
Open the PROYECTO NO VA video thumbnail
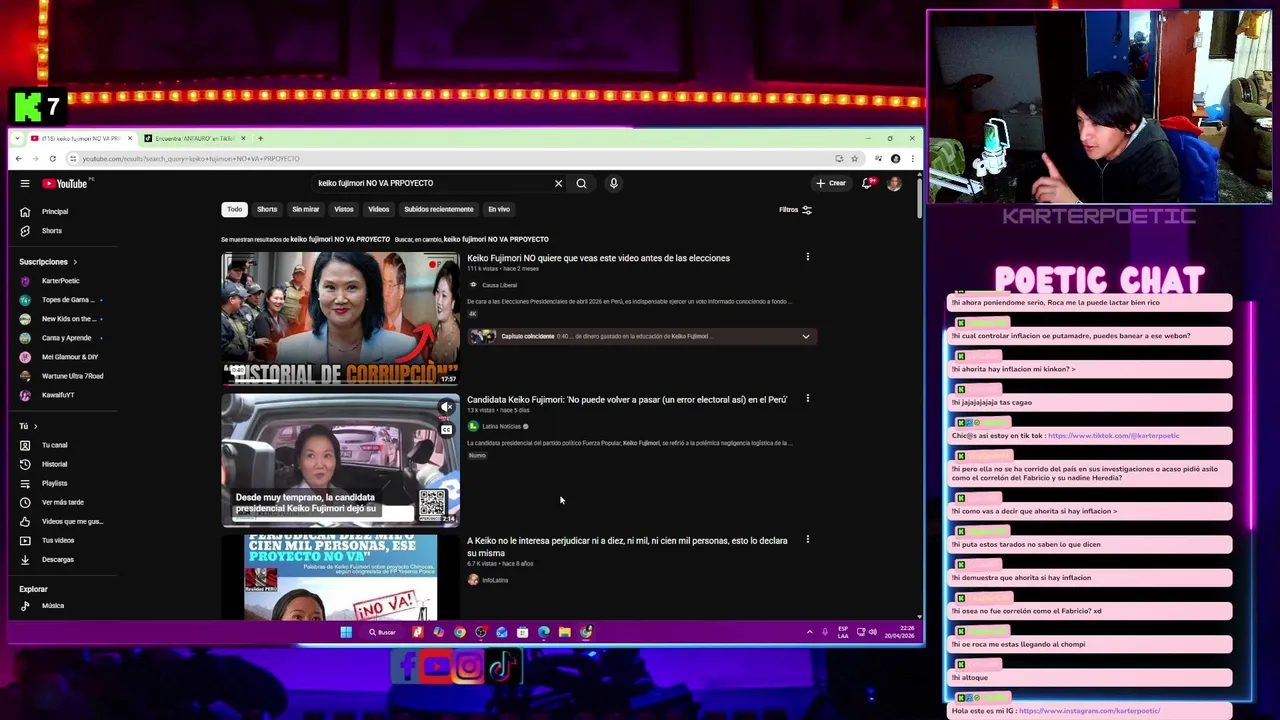coord(340,577)
